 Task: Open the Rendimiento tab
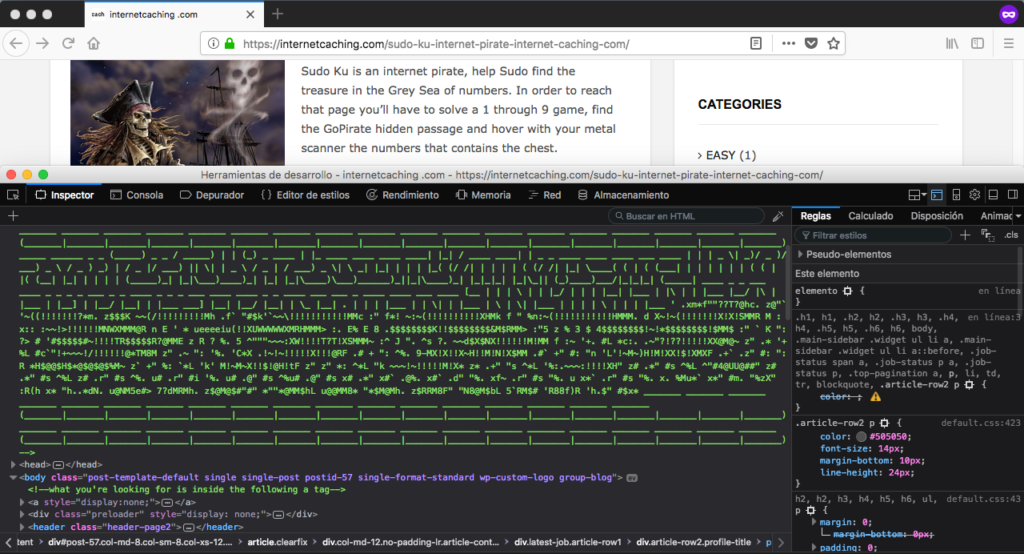(x=403, y=195)
